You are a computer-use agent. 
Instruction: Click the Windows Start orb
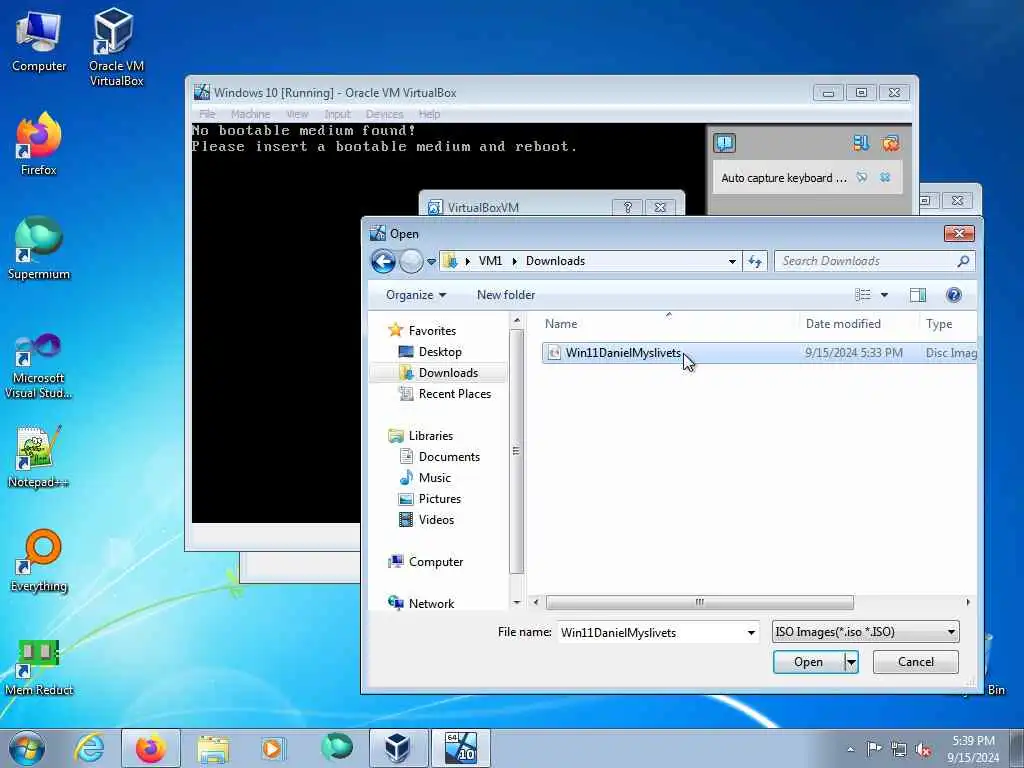27,748
